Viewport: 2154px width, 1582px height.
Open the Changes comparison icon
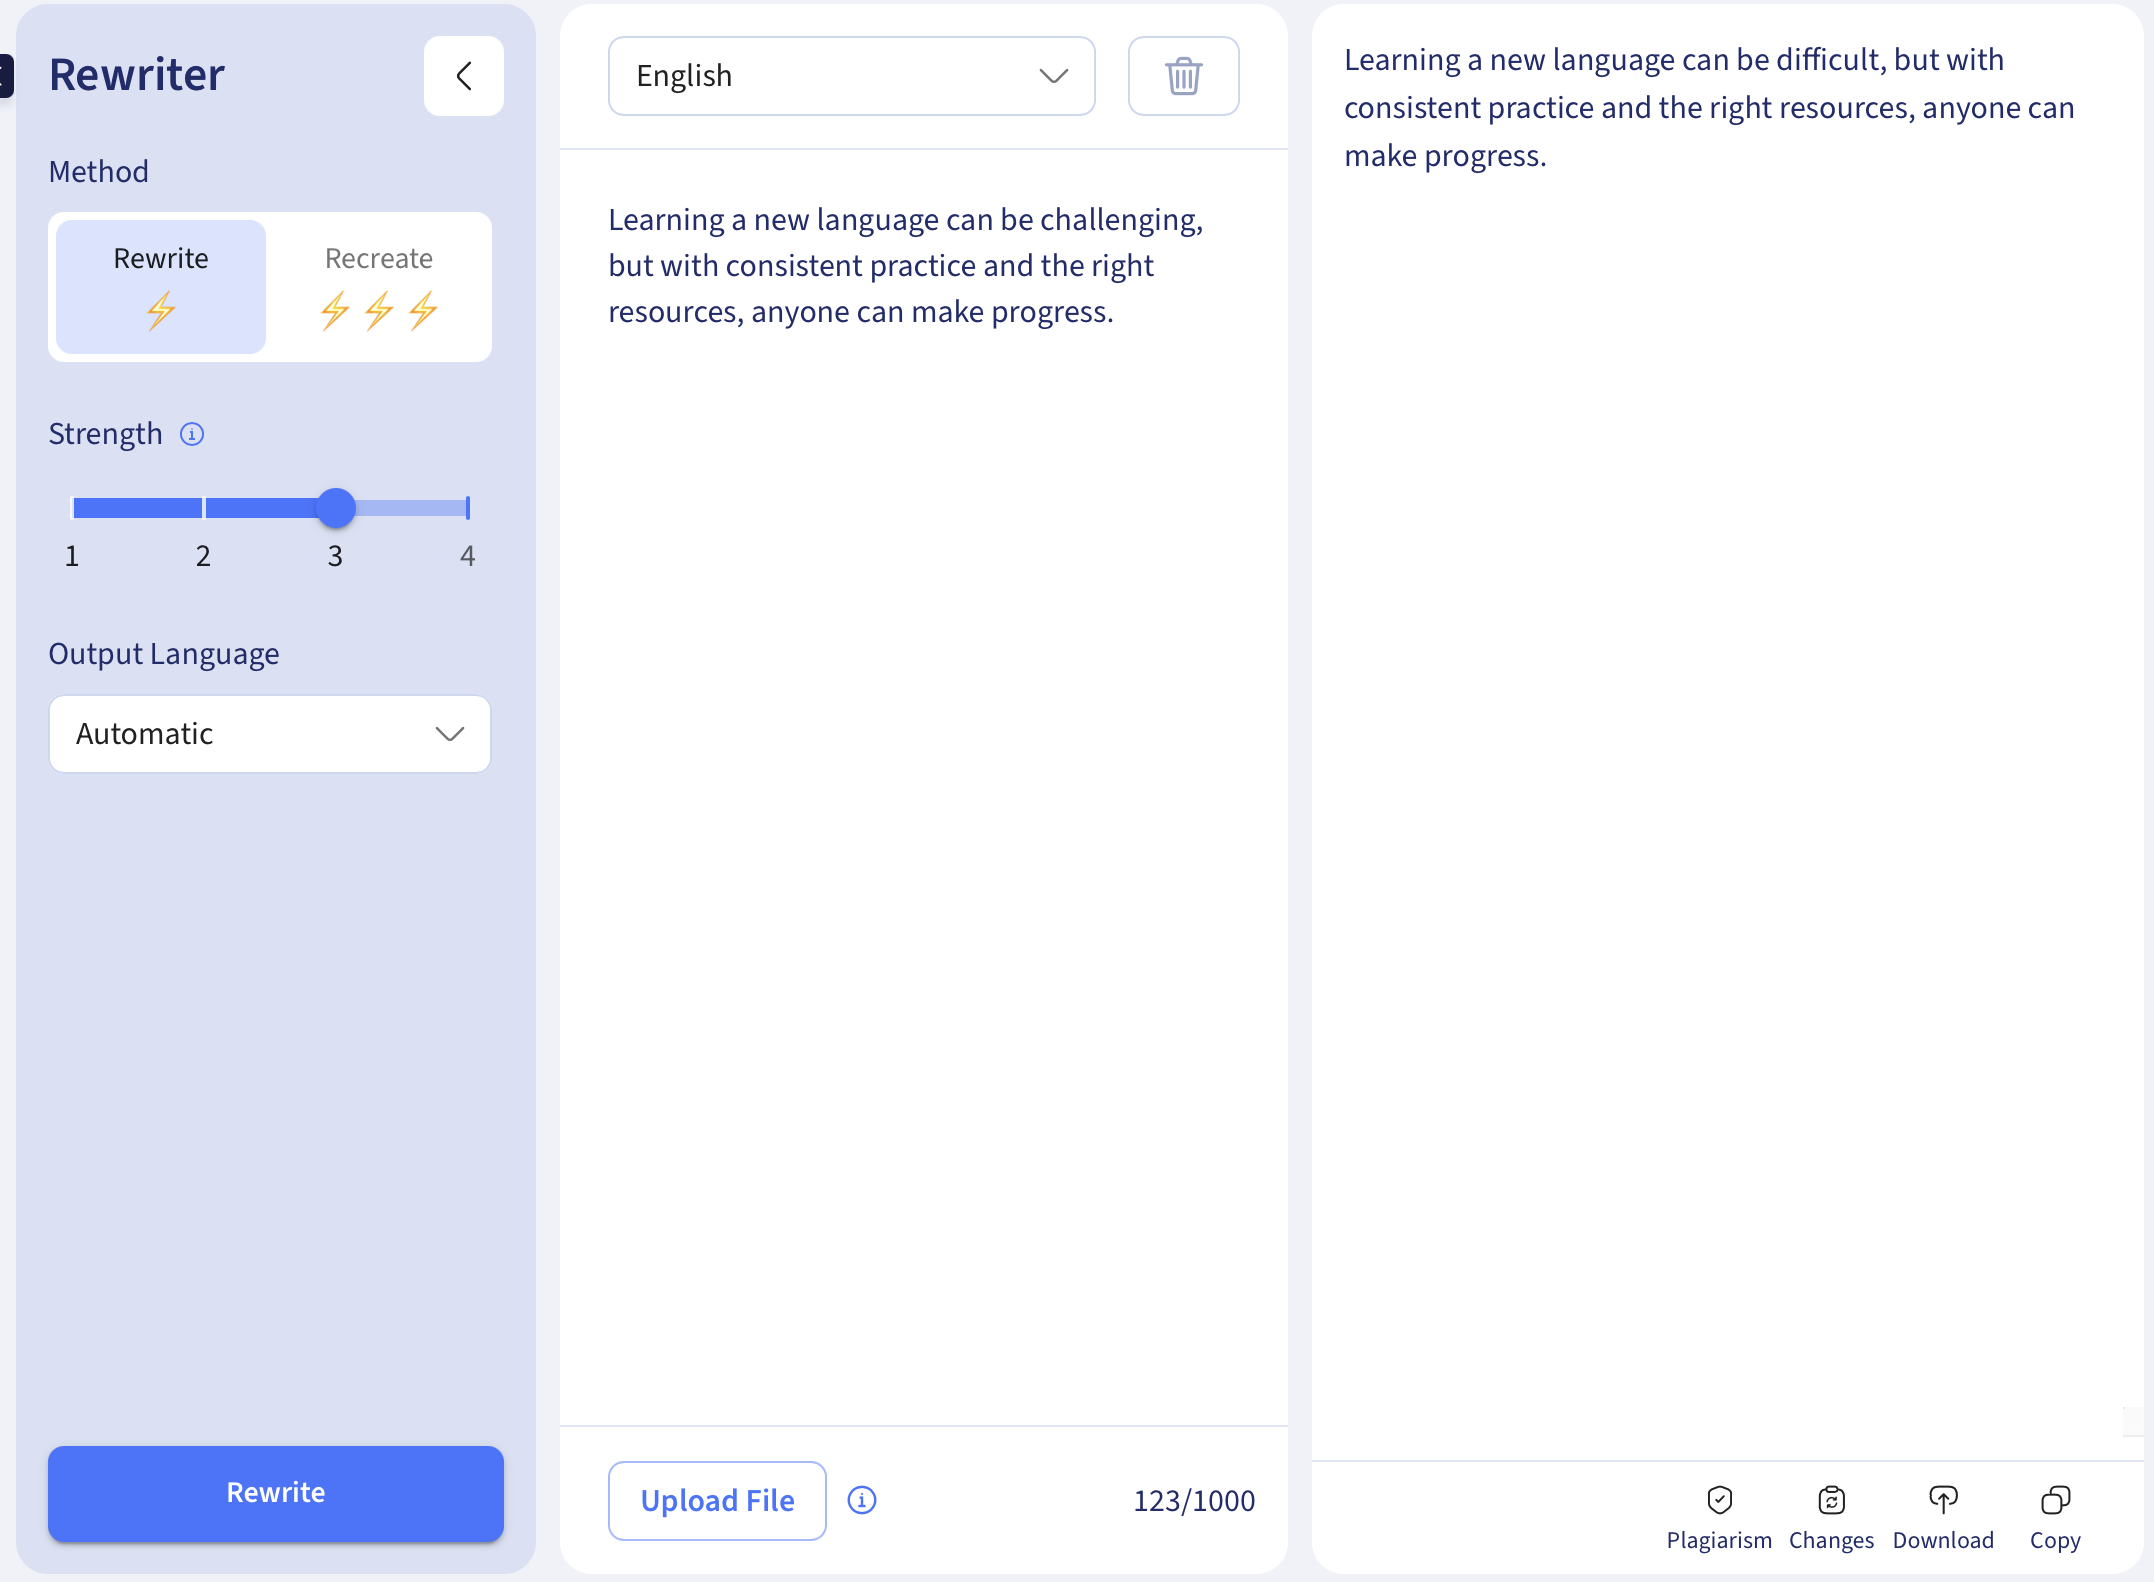(x=1831, y=1500)
